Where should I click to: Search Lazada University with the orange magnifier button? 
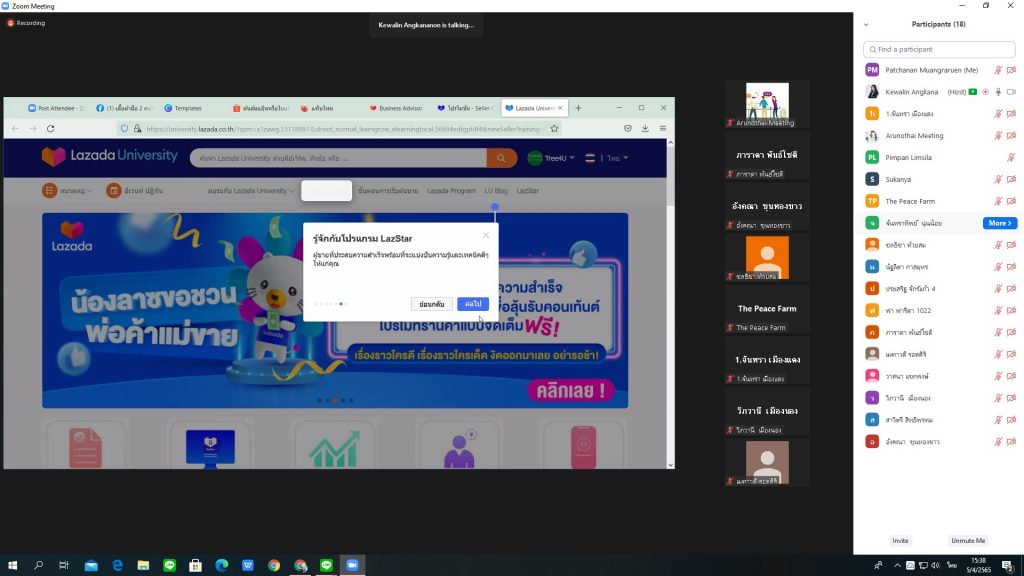click(x=501, y=158)
